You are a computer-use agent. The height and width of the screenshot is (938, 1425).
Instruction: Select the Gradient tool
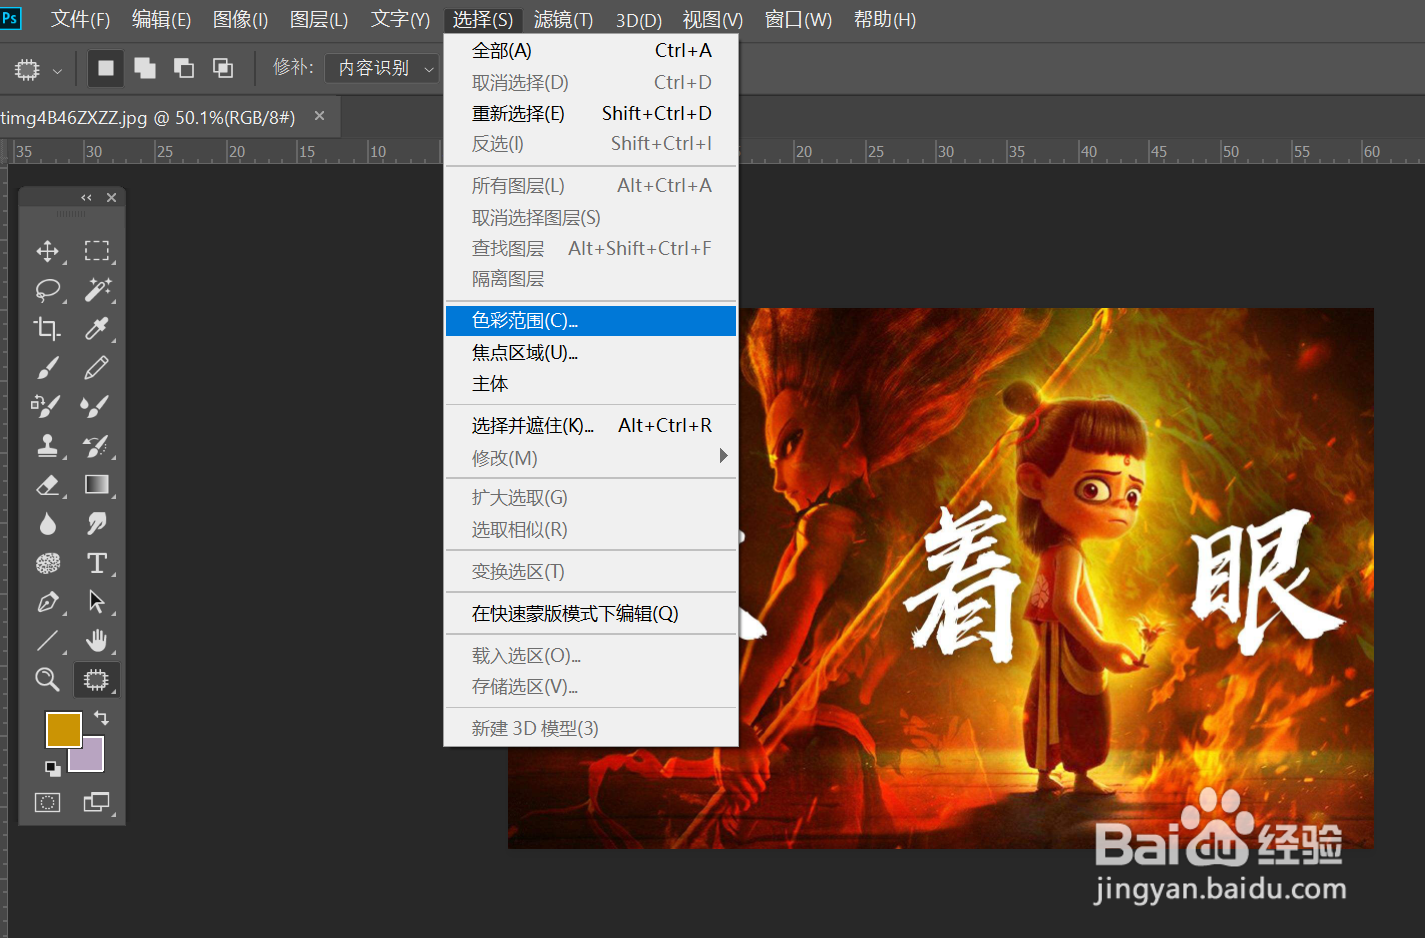97,485
